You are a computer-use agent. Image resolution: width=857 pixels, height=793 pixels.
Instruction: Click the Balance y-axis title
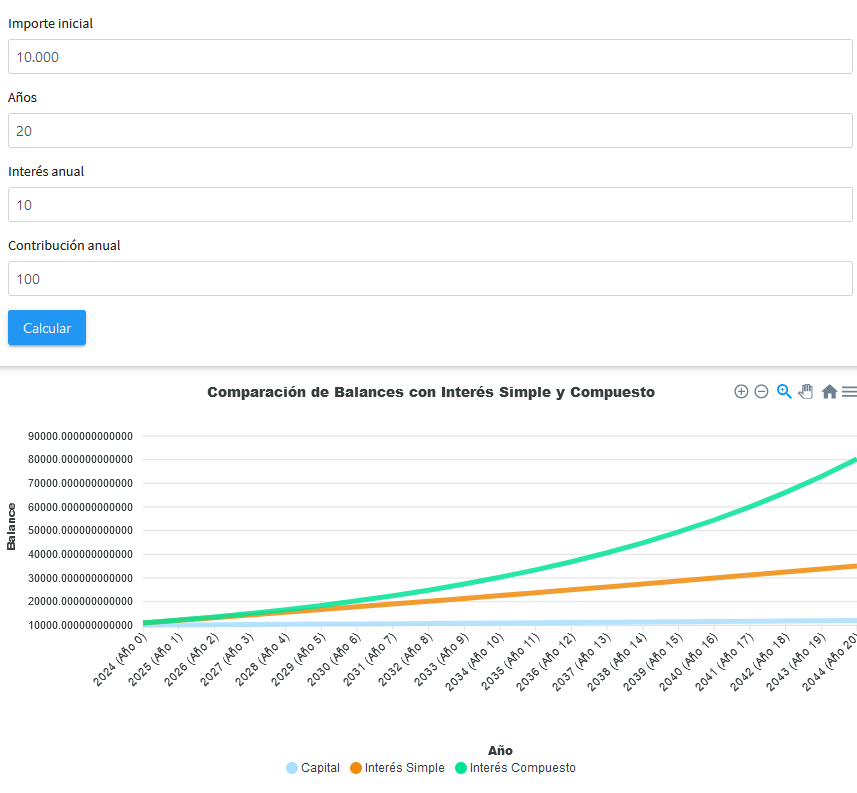(x=11, y=526)
